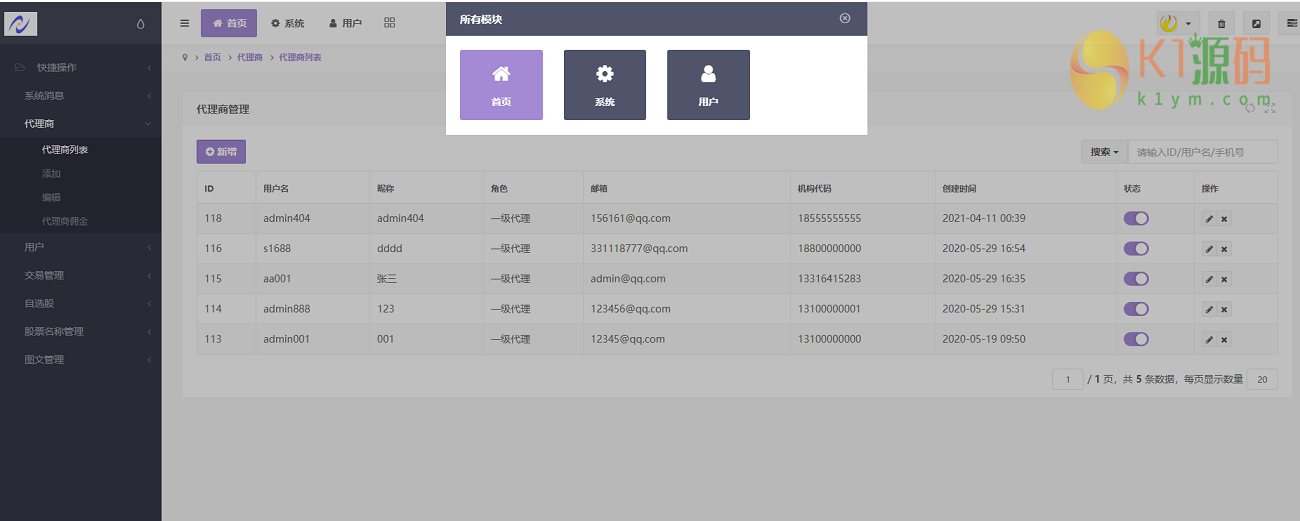The image size is (1300, 521).
Task: Click the search input for ID/用户名/手机号
Action: coord(1203,152)
